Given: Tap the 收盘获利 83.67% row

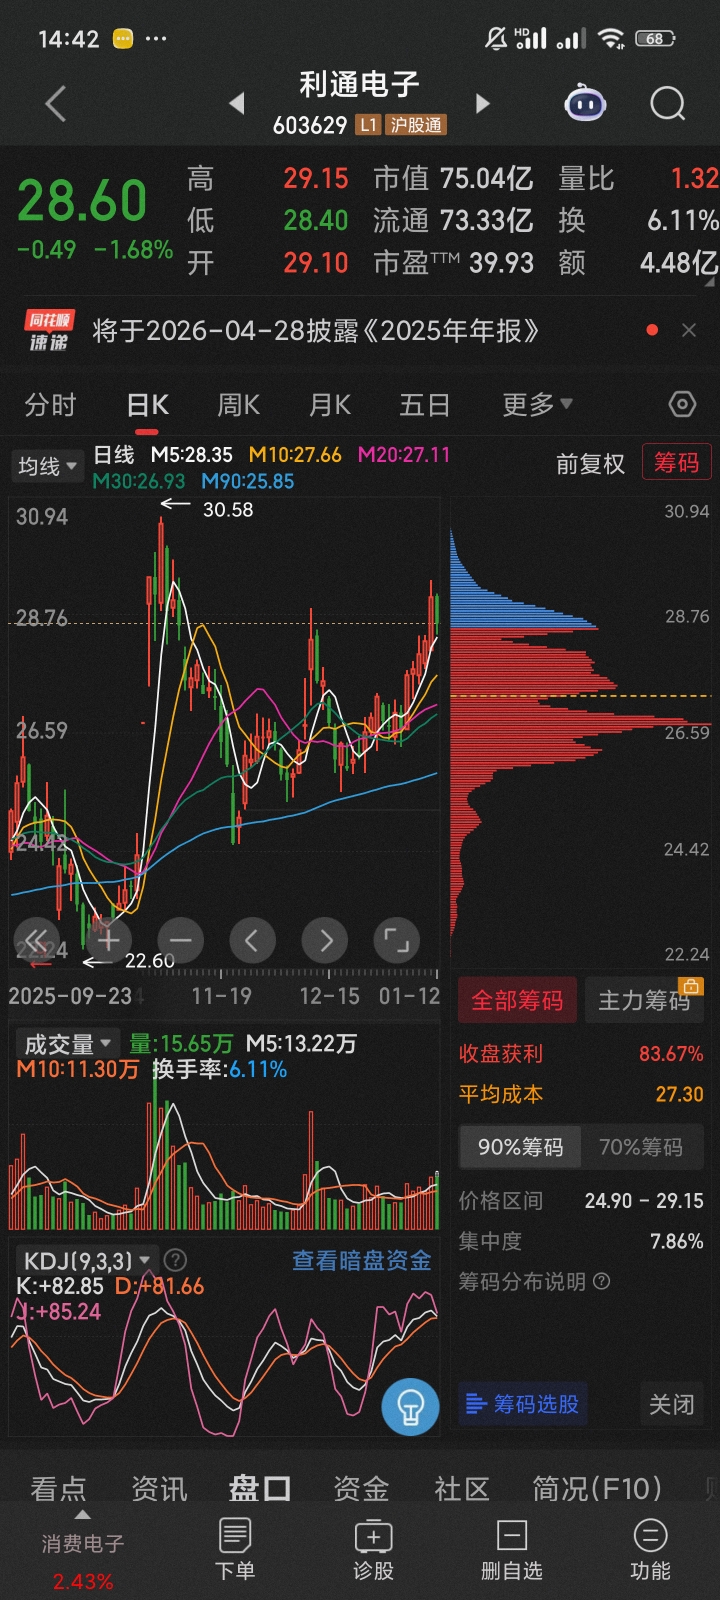Looking at the screenshot, I should (581, 1054).
